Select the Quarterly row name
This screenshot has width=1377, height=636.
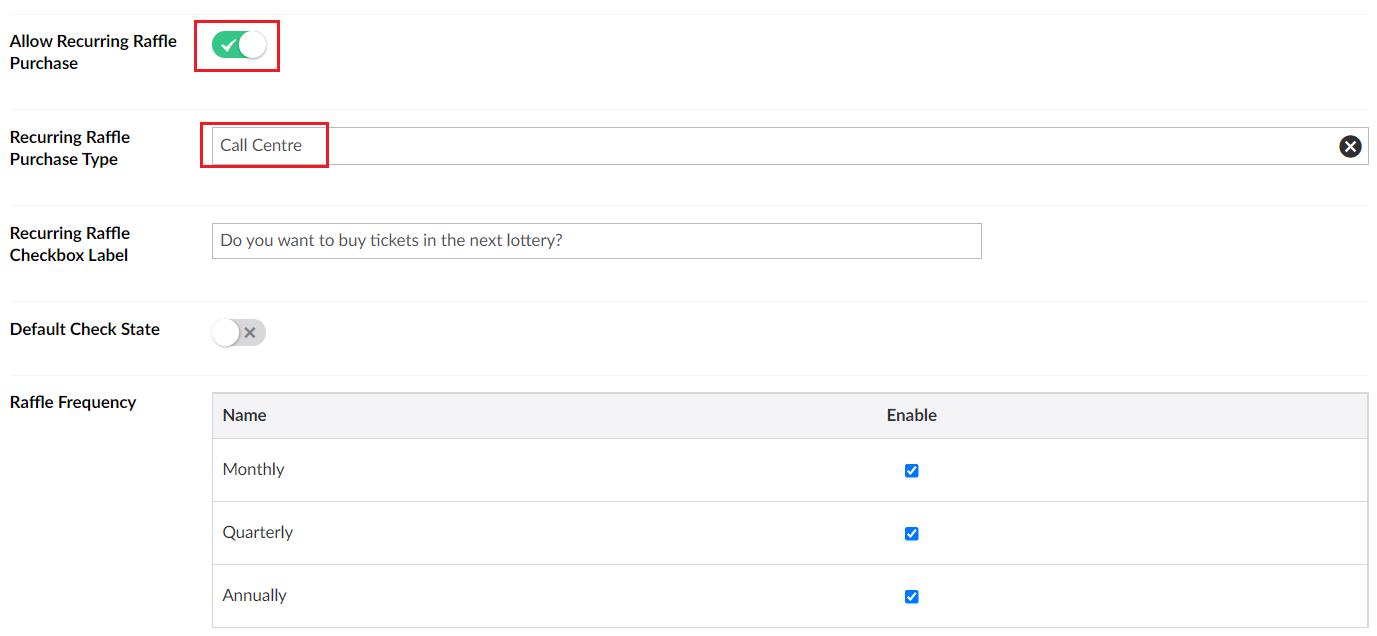pos(257,532)
